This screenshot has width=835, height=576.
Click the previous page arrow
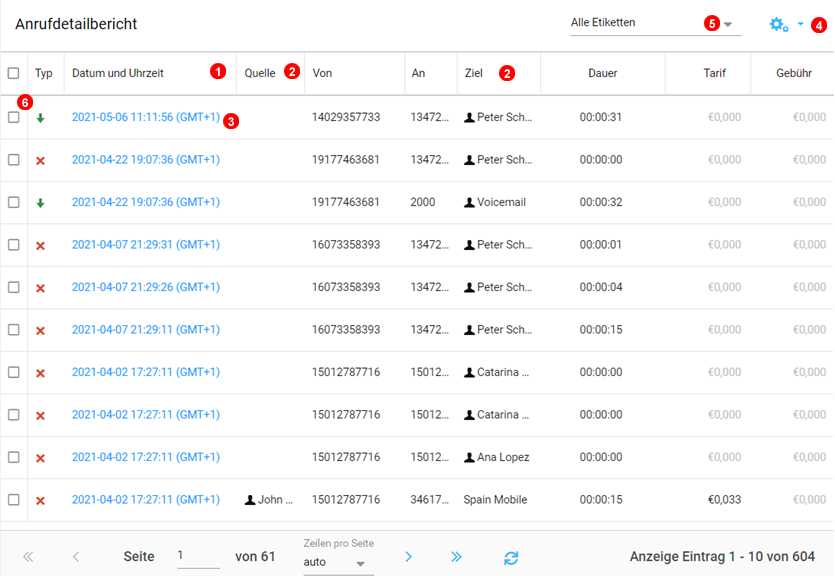pyautogui.click(x=76, y=557)
